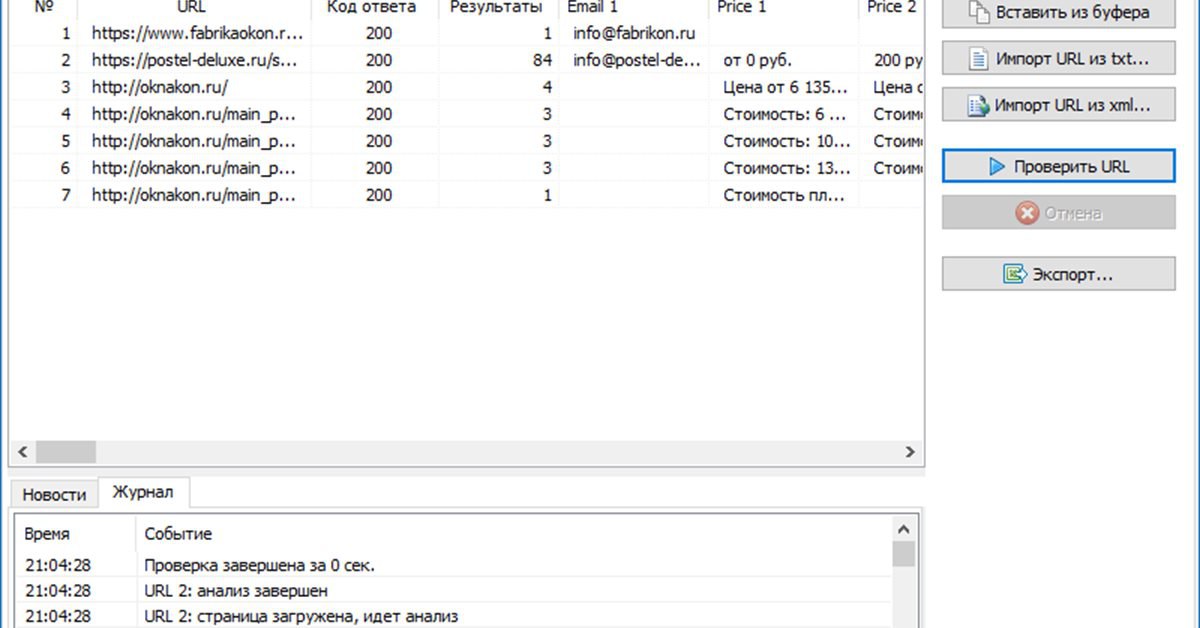Click Импорт URL из txt button
The height and width of the screenshot is (628, 1200).
pos(1058,59)
